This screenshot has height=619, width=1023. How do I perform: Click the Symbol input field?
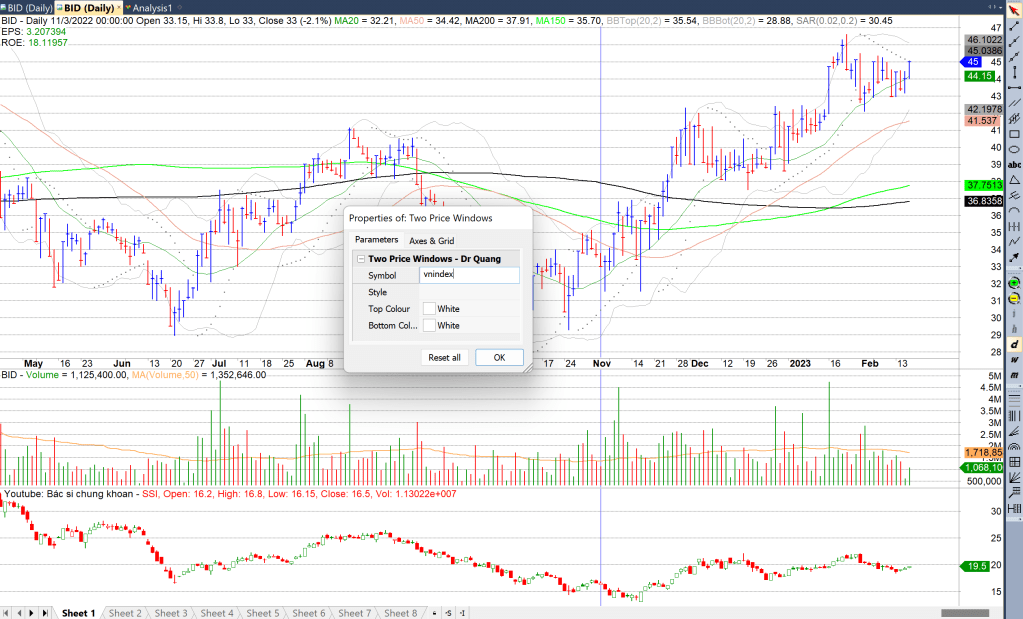tap(469, 275)
